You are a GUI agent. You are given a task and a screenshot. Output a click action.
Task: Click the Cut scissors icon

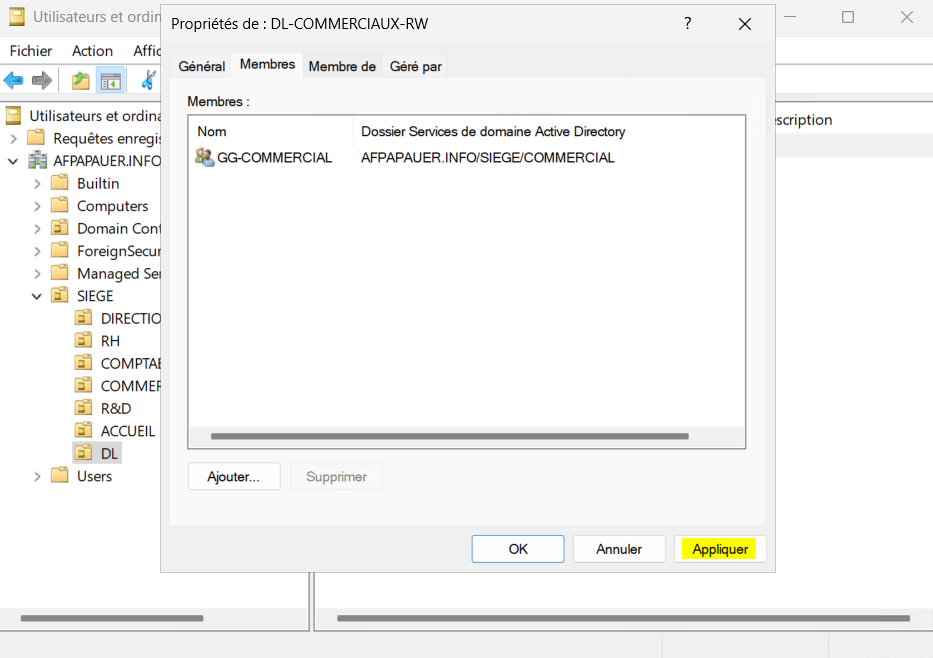[x=148, y=80]
